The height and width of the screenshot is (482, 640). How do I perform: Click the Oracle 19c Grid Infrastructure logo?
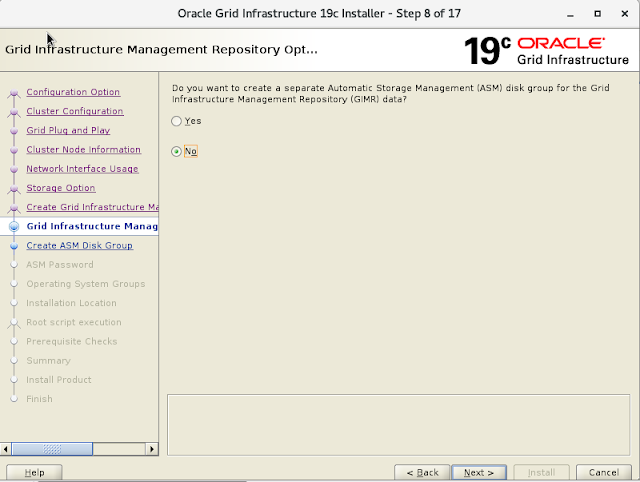[x=546, y=51]
